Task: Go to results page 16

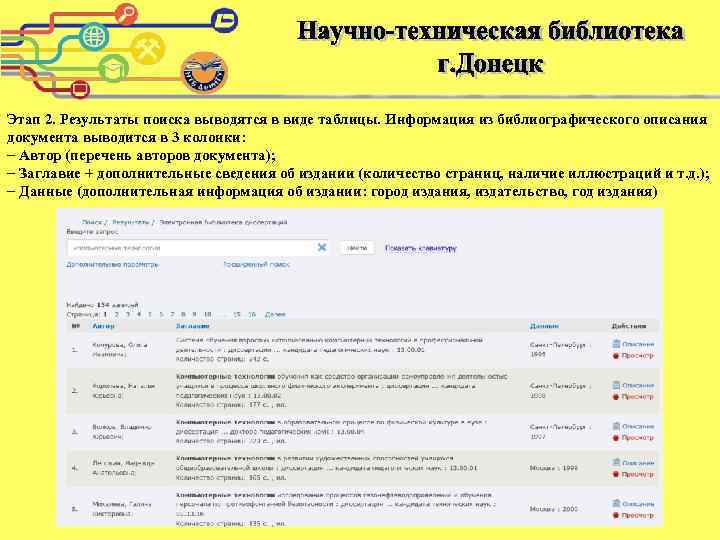Action: point(252,315)
